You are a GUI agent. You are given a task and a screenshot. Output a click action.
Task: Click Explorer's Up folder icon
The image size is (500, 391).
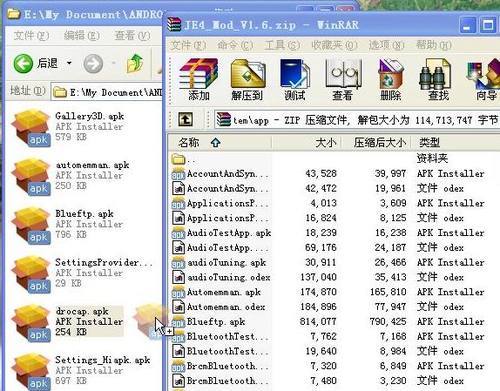(x=135, y=63)
